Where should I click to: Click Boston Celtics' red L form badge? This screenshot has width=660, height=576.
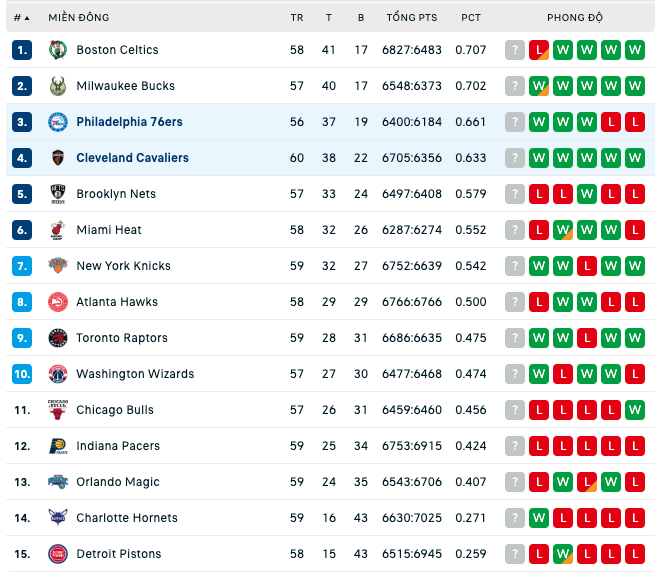539,50
